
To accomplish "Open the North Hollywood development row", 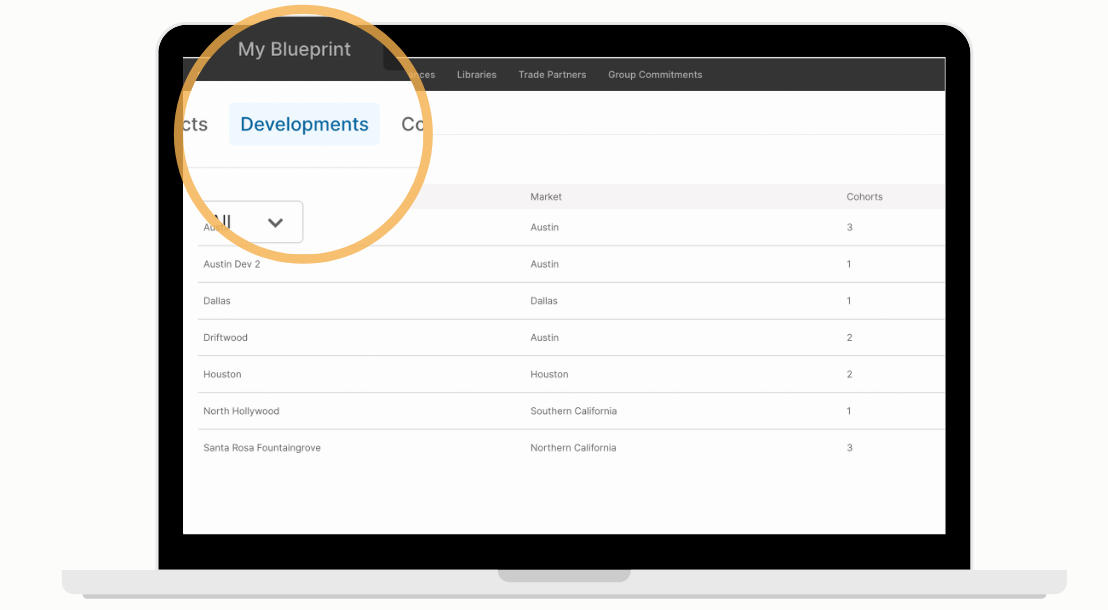I will [571, 411].
